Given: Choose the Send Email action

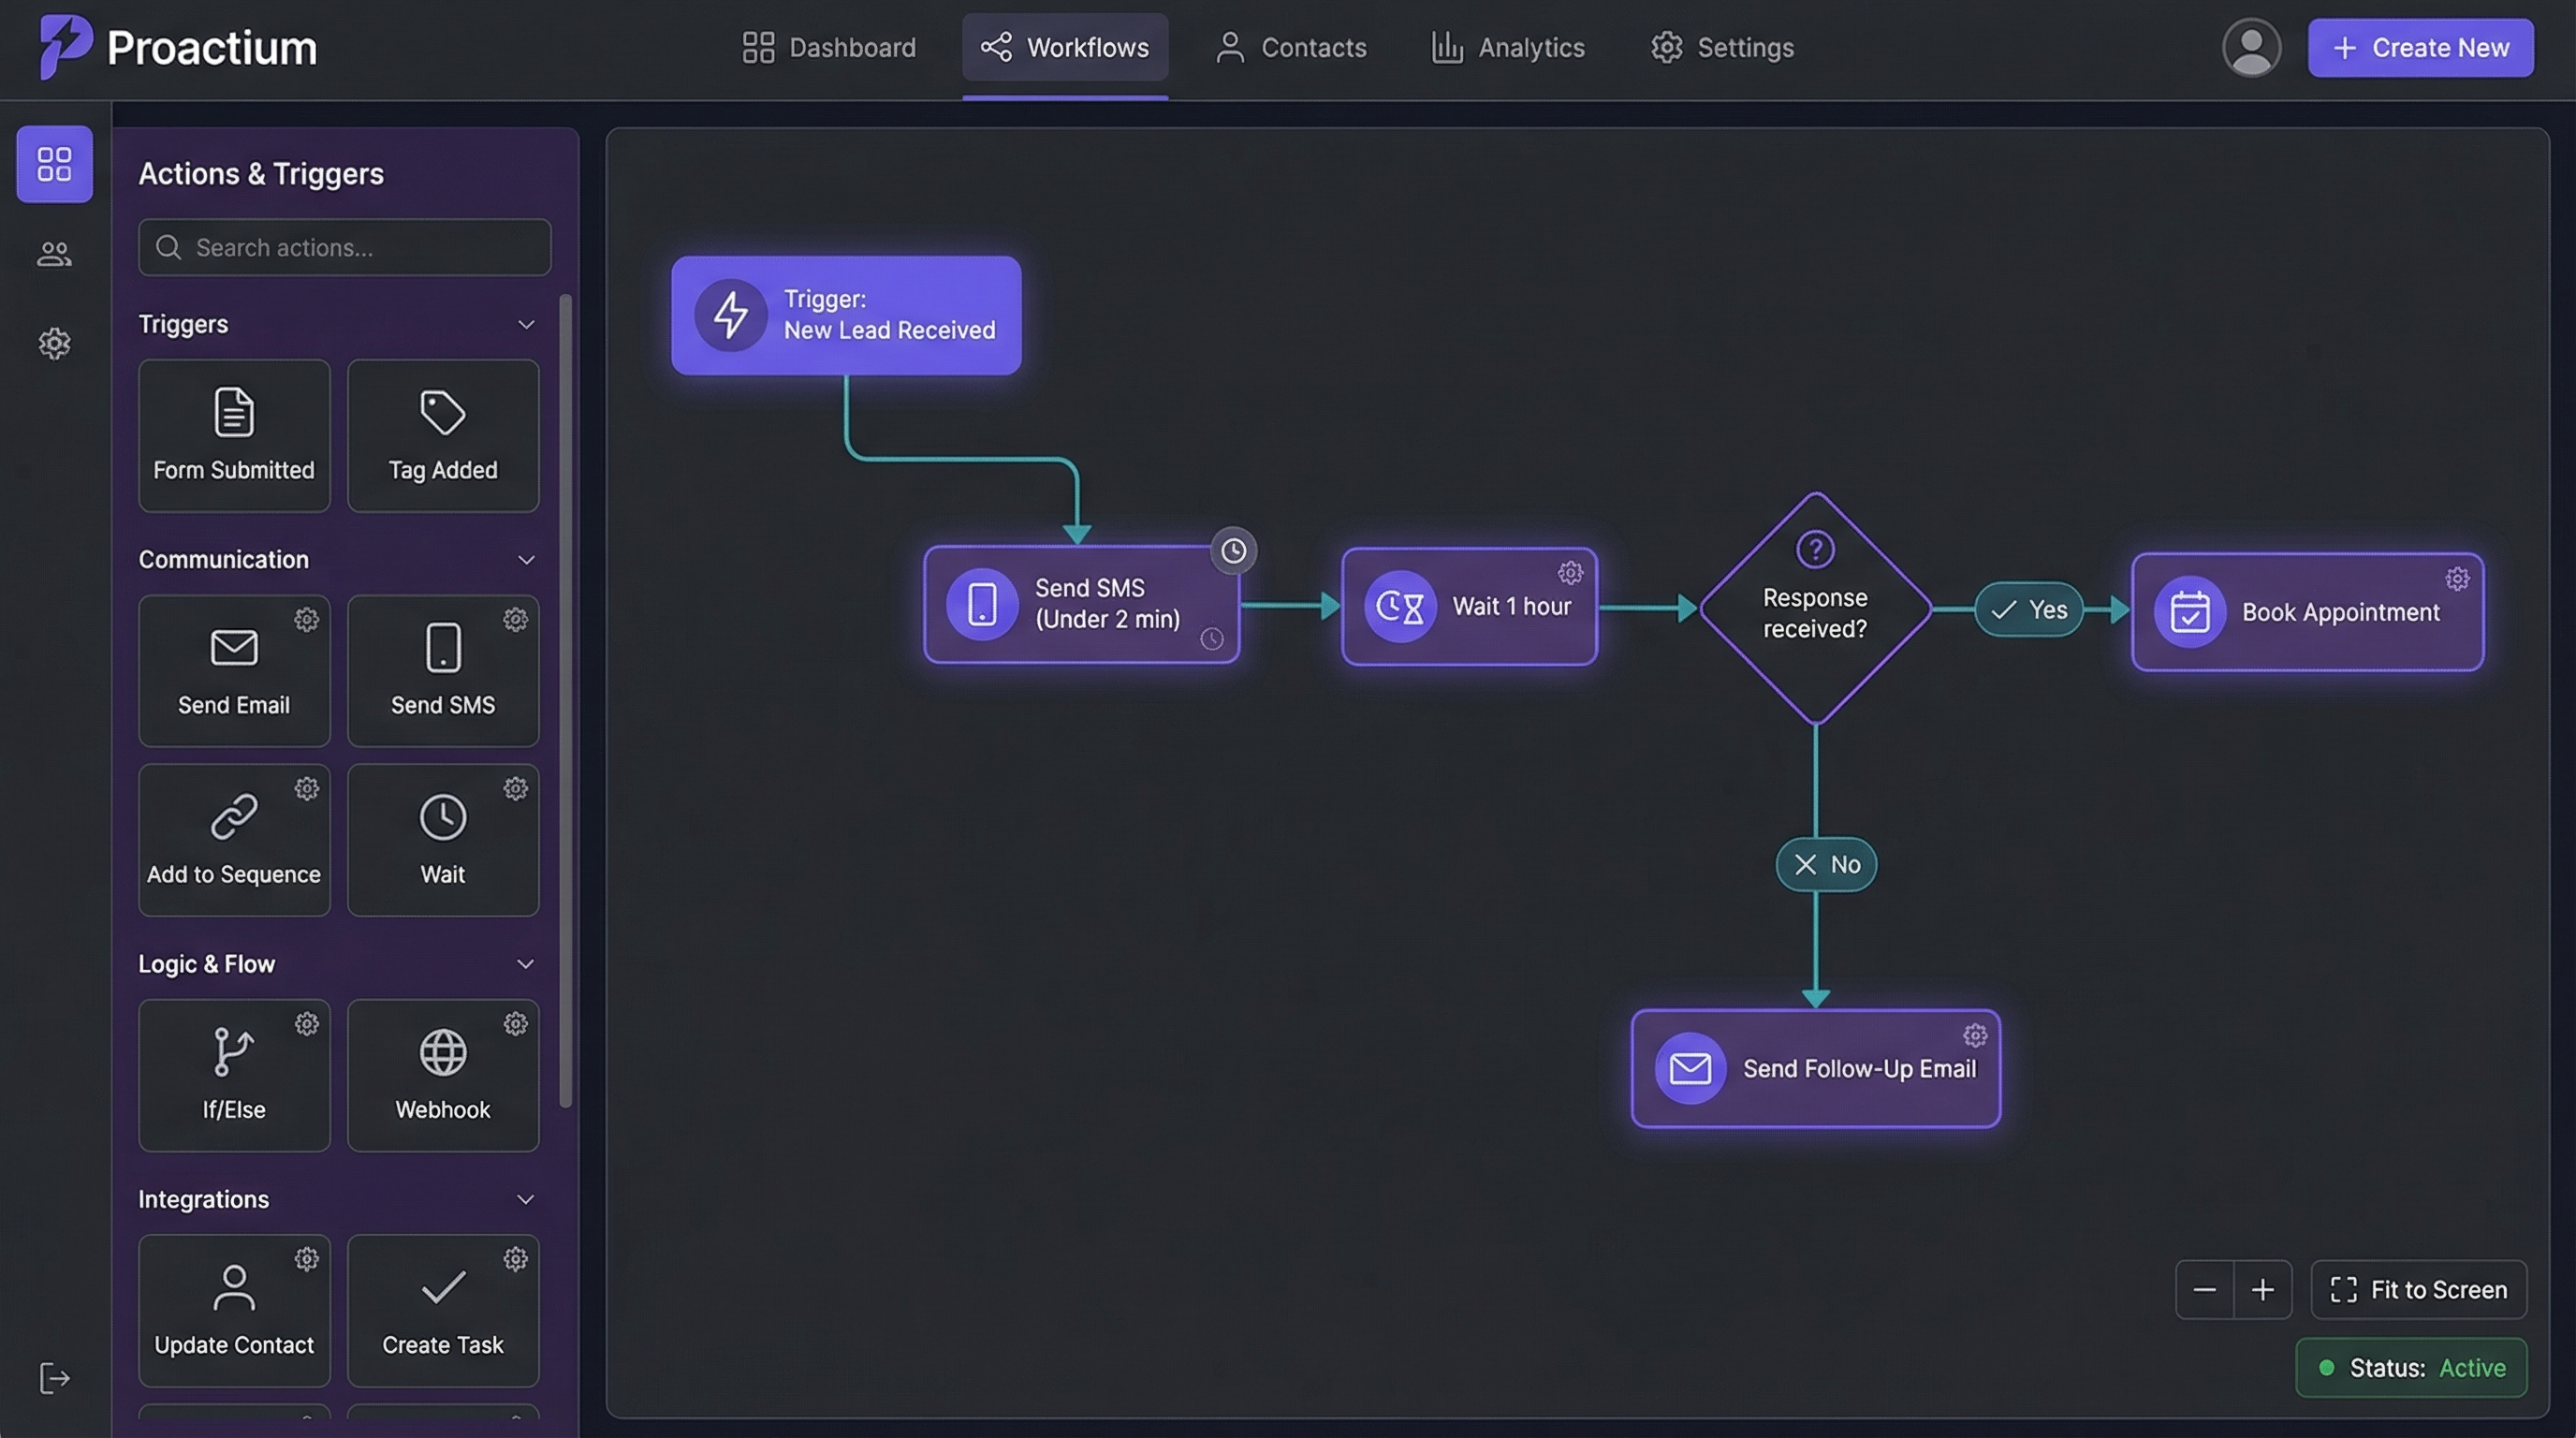Looking at the screenshot, I should coord(234,670).
